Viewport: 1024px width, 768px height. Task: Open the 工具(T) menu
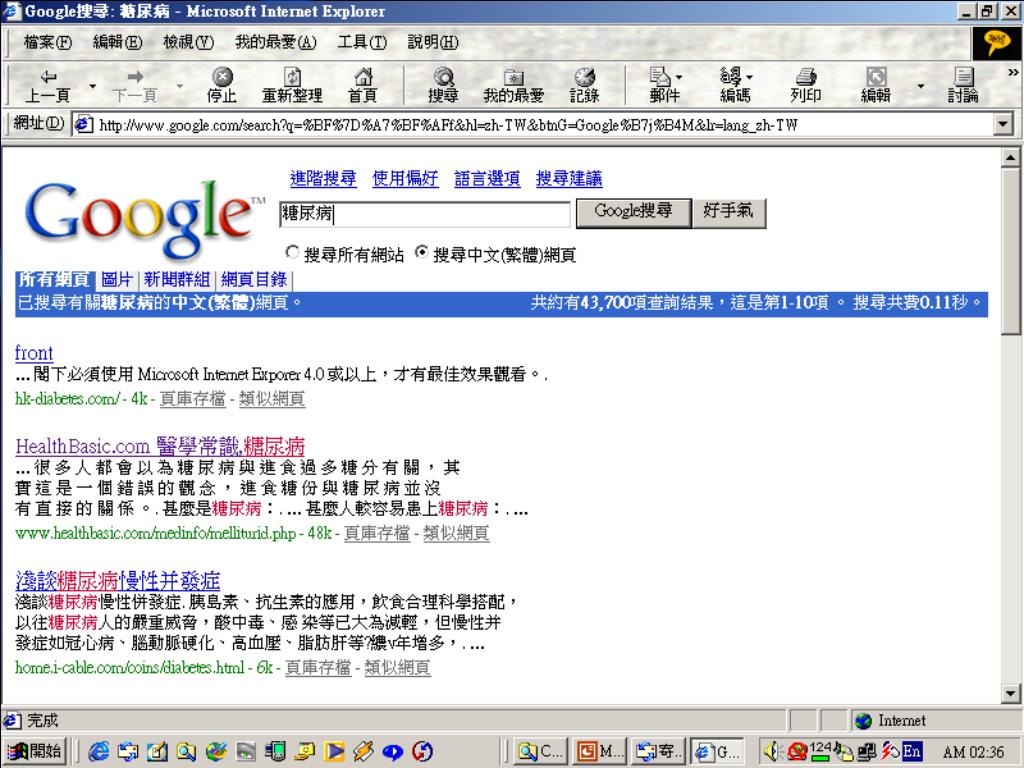362,42
